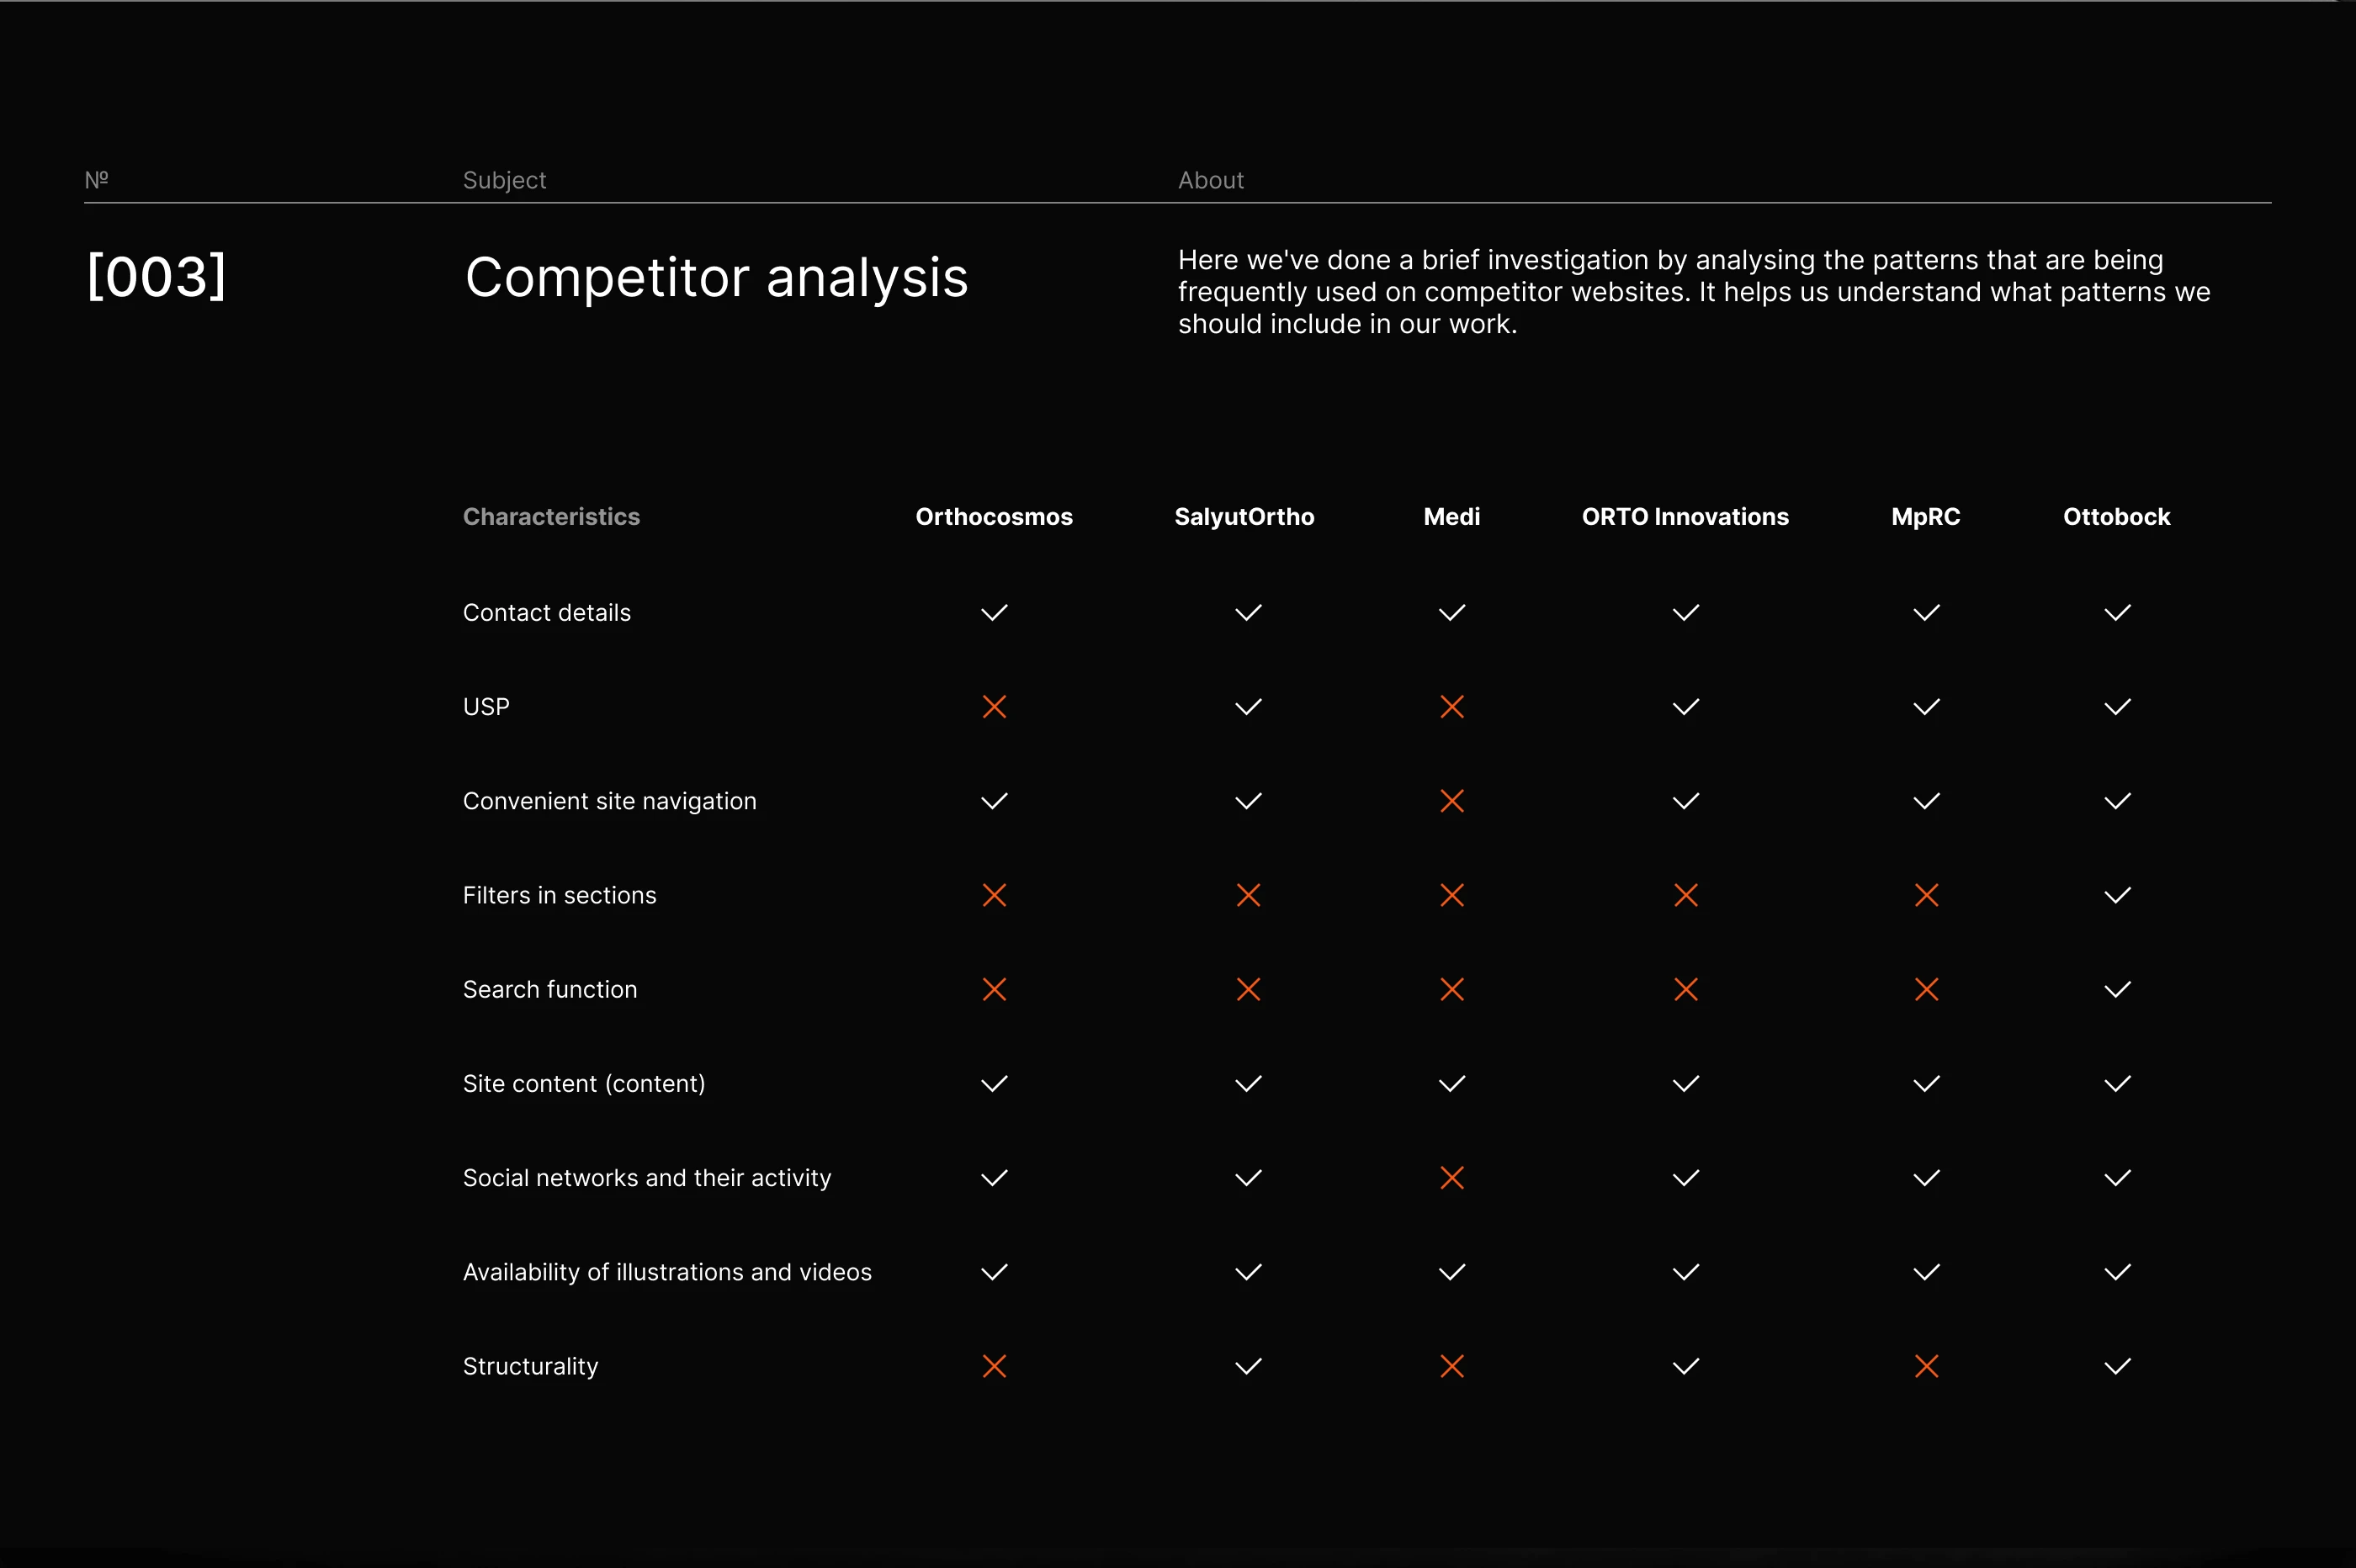Select the ORTO Innovations column header

tap(1685, 517)
